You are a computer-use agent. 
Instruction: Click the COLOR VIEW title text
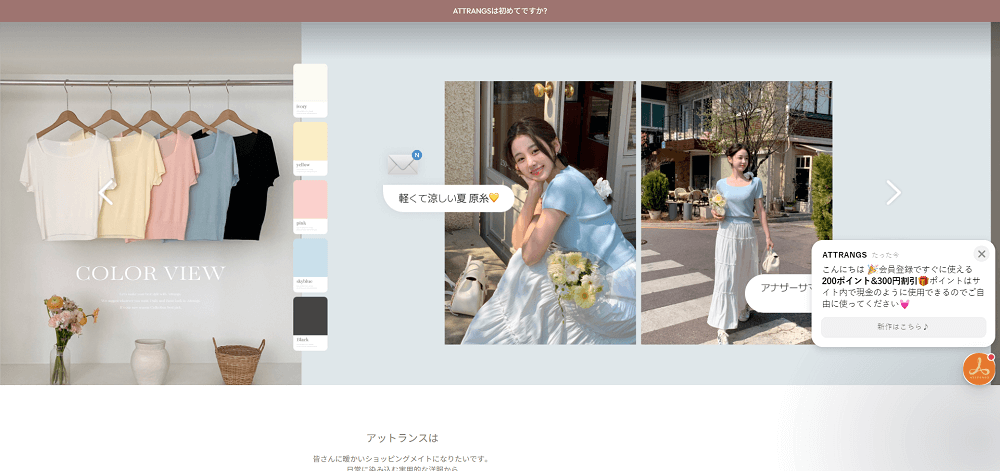(x=151, y=273)
